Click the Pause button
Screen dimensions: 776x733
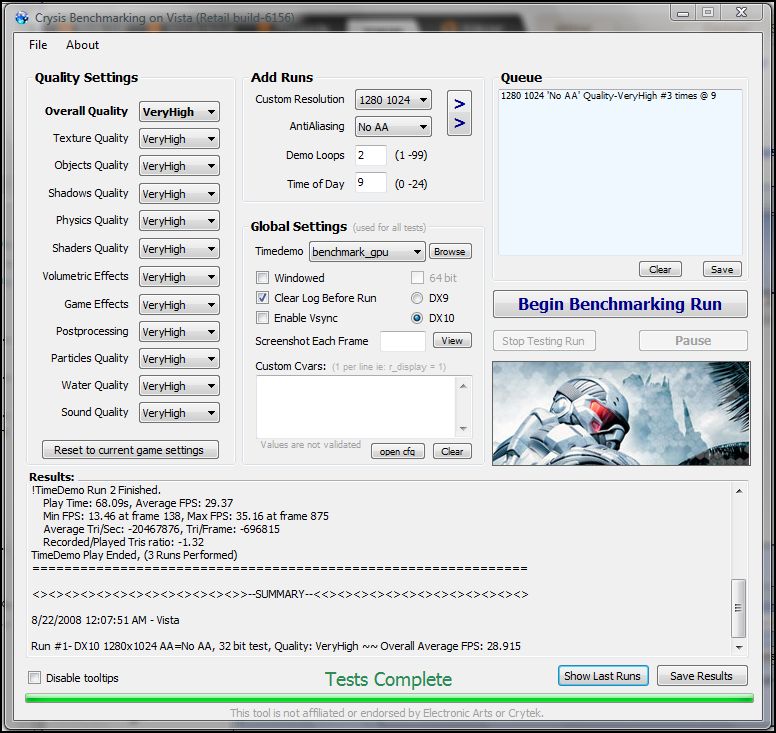tap(693, 341)
